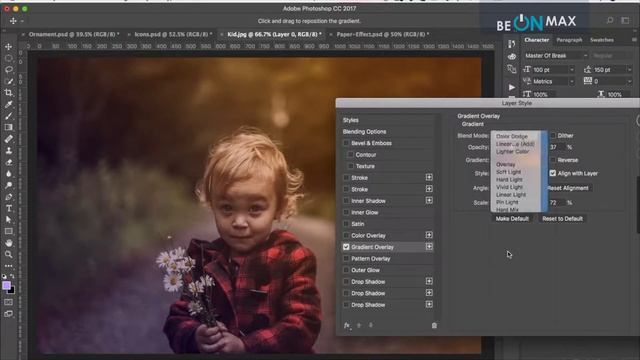Image resolution: width=640 pixels, height=360 pixels.
Task: Select the Lasso tool
Action: point(9,70)
